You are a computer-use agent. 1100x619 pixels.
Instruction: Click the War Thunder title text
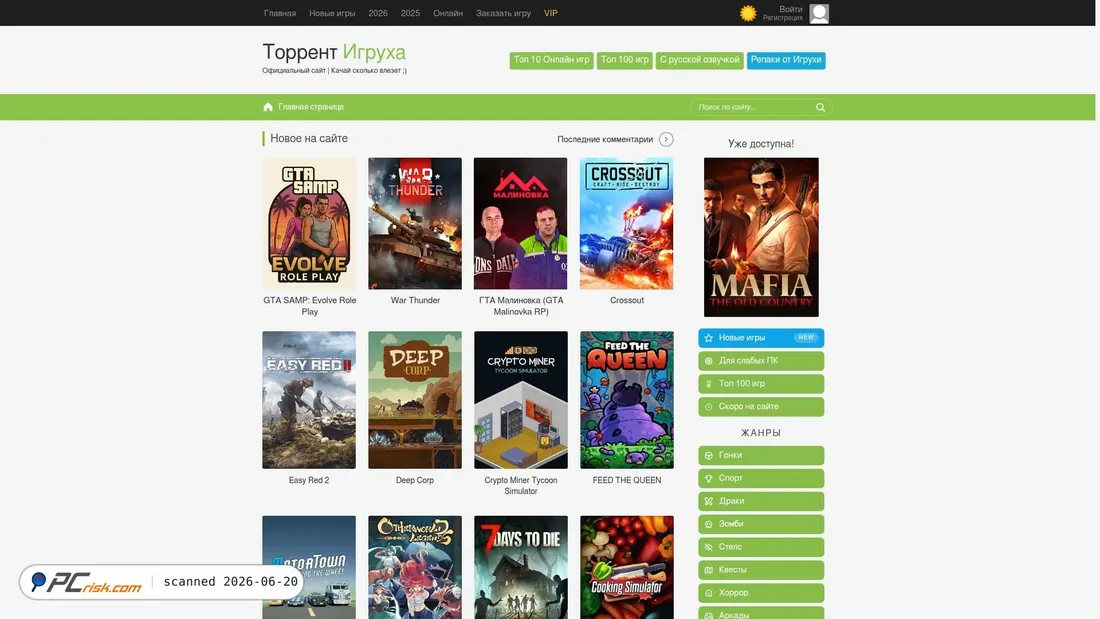[x=415, y=300]
